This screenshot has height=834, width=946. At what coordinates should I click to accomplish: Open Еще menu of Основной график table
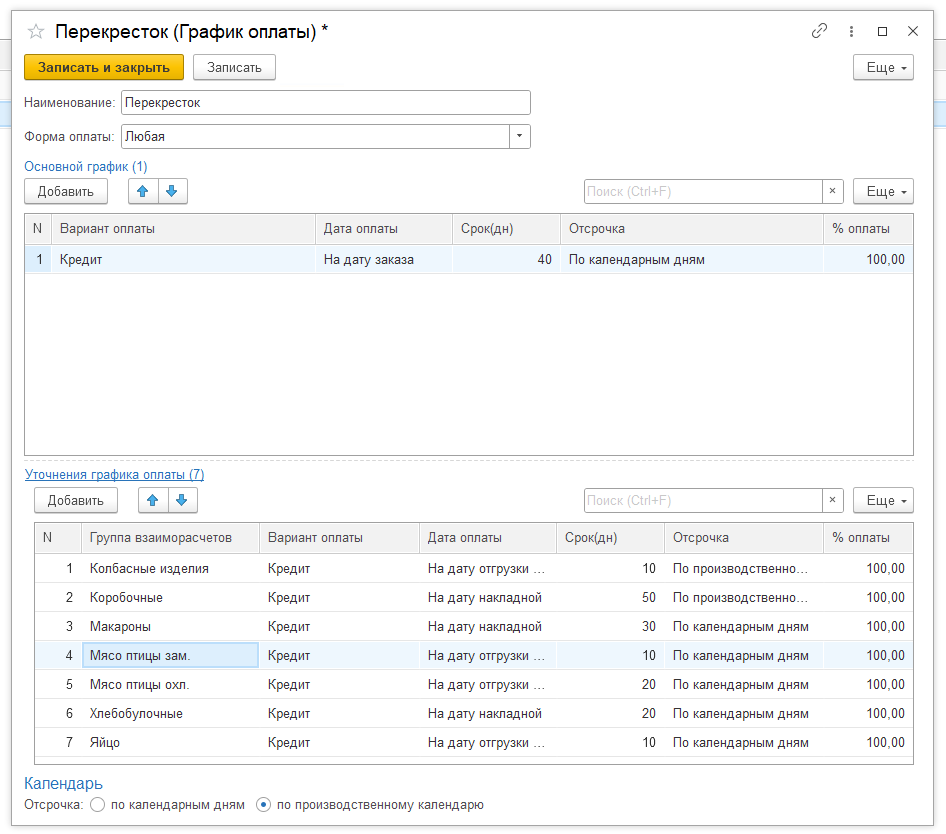(882, 191)
